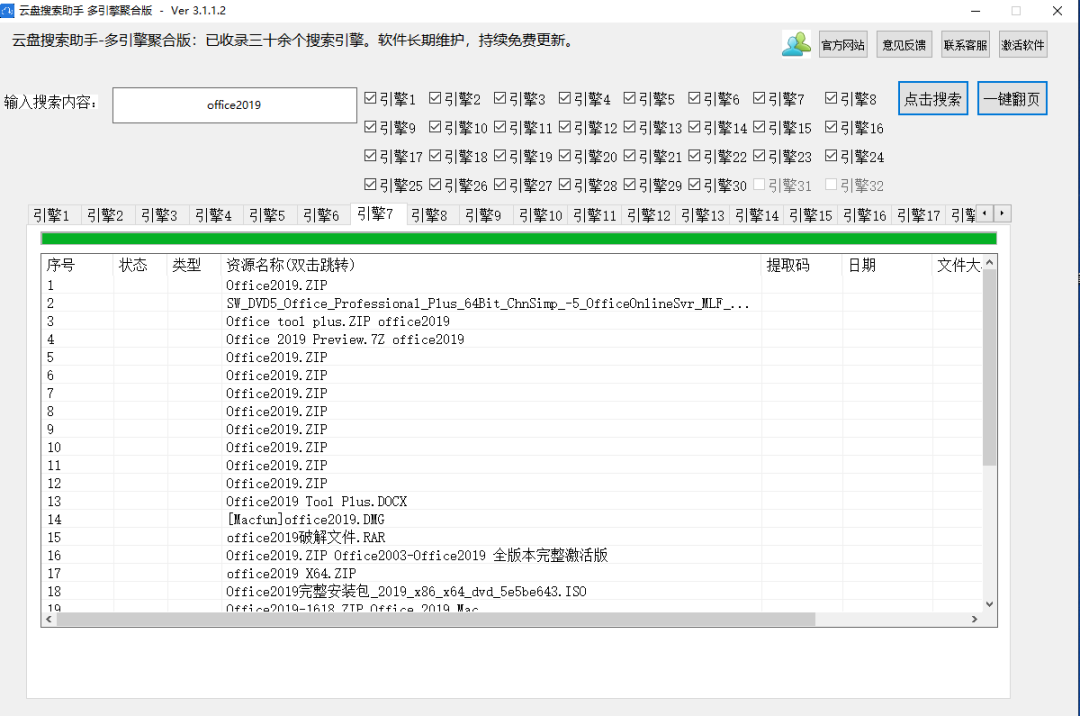Click the user avatar icon
The width and height of the screenshot is (1080, 716).
tap(797, 44)
